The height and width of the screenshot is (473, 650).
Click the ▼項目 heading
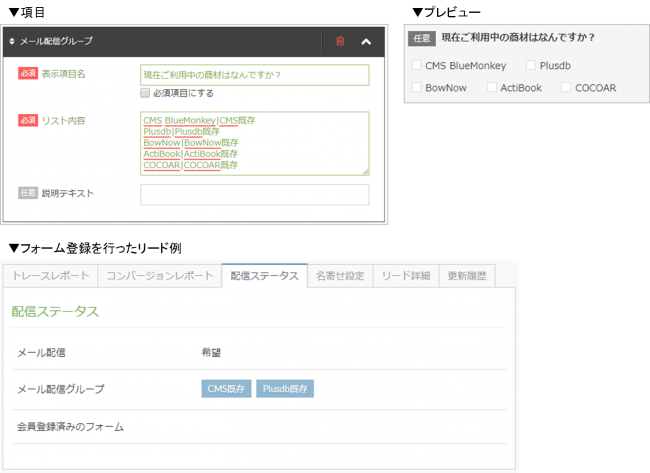point(27,12)
